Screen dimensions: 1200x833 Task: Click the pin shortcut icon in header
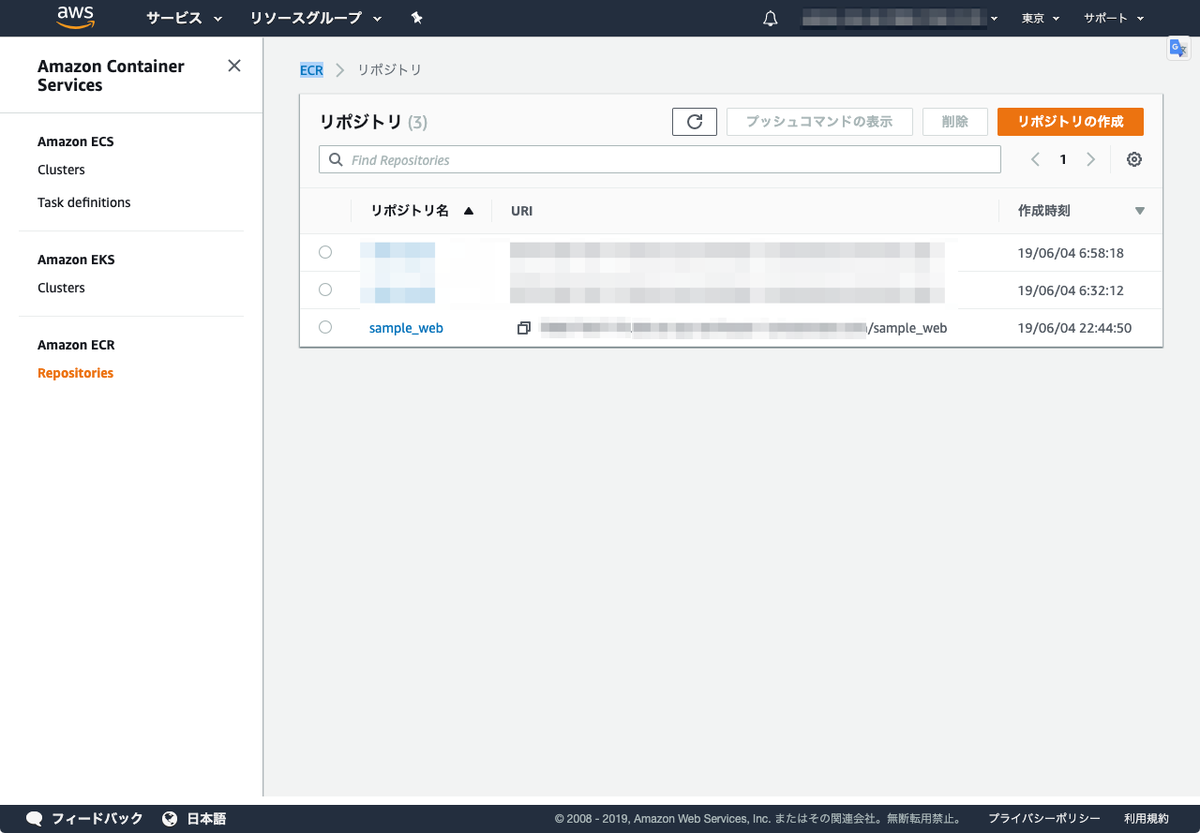click(x=417, y=18)
